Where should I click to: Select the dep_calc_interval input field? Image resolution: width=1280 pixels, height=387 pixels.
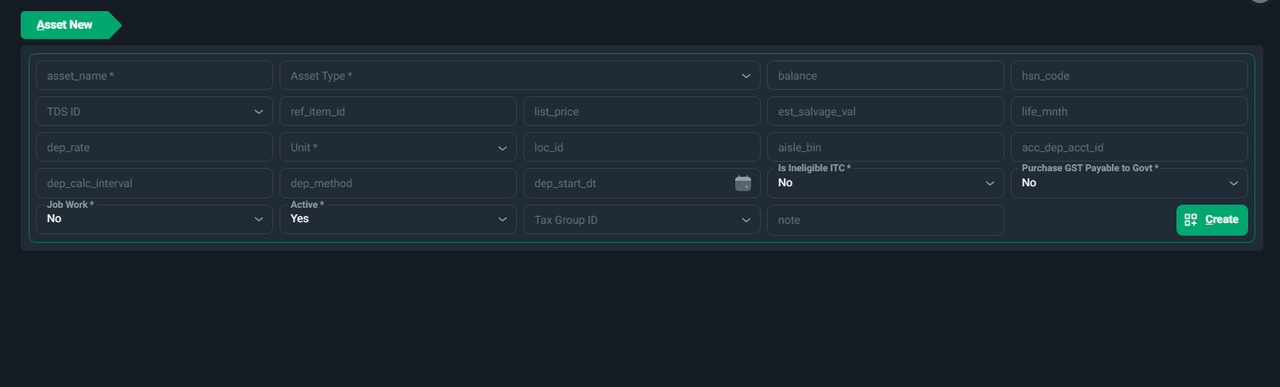pyautogui.click(x=154, y=184)
